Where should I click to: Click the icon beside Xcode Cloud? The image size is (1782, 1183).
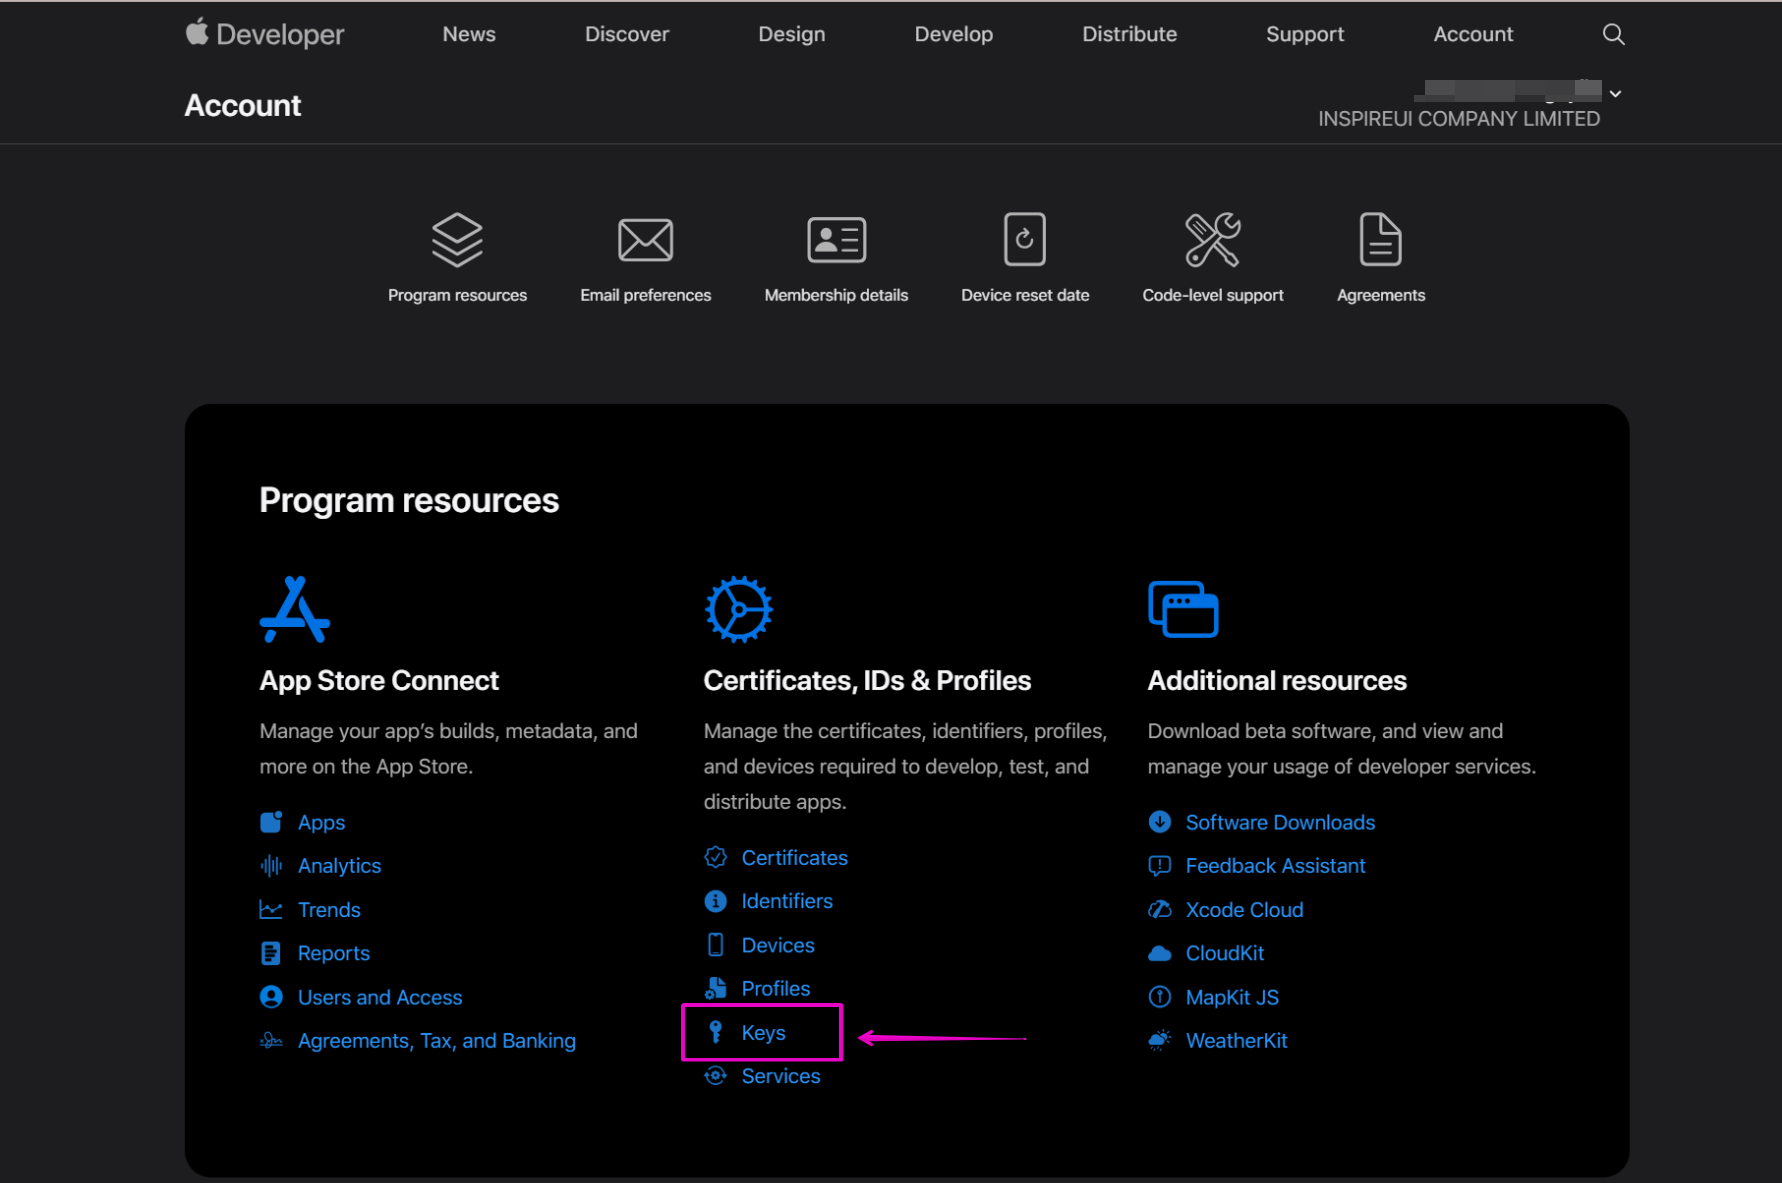click(x=1159, y=910)
